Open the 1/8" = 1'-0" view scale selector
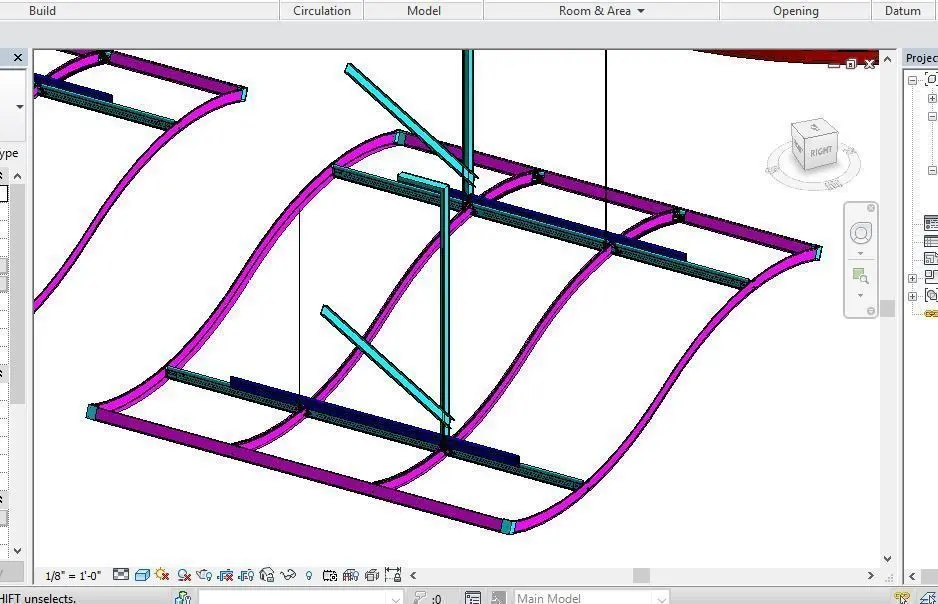Image resolution: width=938 pixels, height=604 pixels. click(x=73, y=576)
